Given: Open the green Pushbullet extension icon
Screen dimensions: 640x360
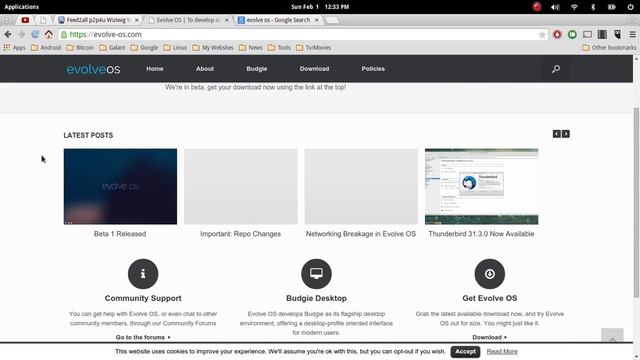Looking at the screenshot, I should [x=572, y=35].
